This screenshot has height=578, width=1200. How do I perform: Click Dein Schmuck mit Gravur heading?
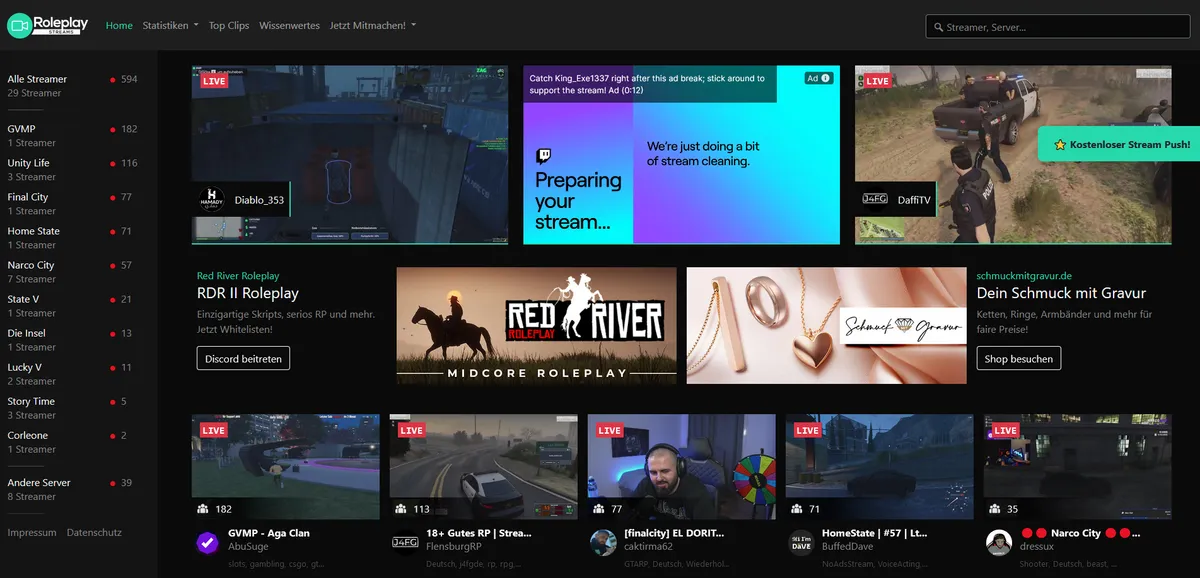1061,293
